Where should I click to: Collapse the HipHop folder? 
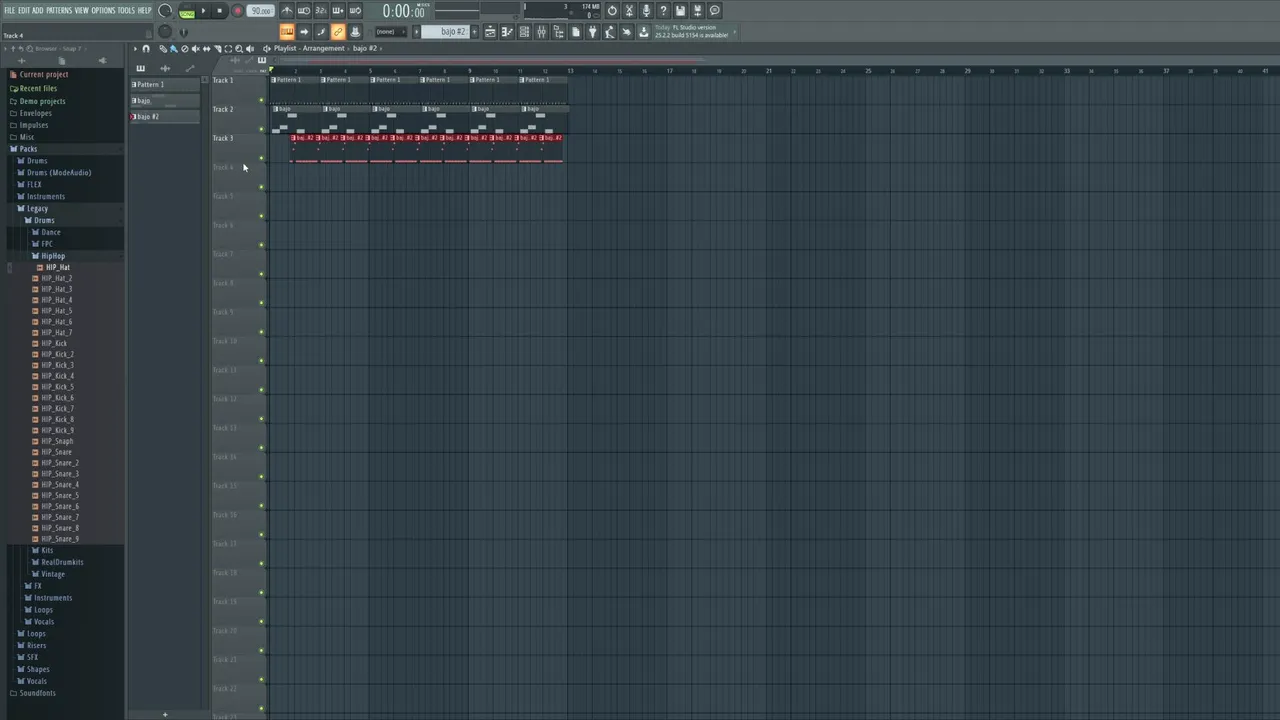pyautogui.click(x=52, y=256)
